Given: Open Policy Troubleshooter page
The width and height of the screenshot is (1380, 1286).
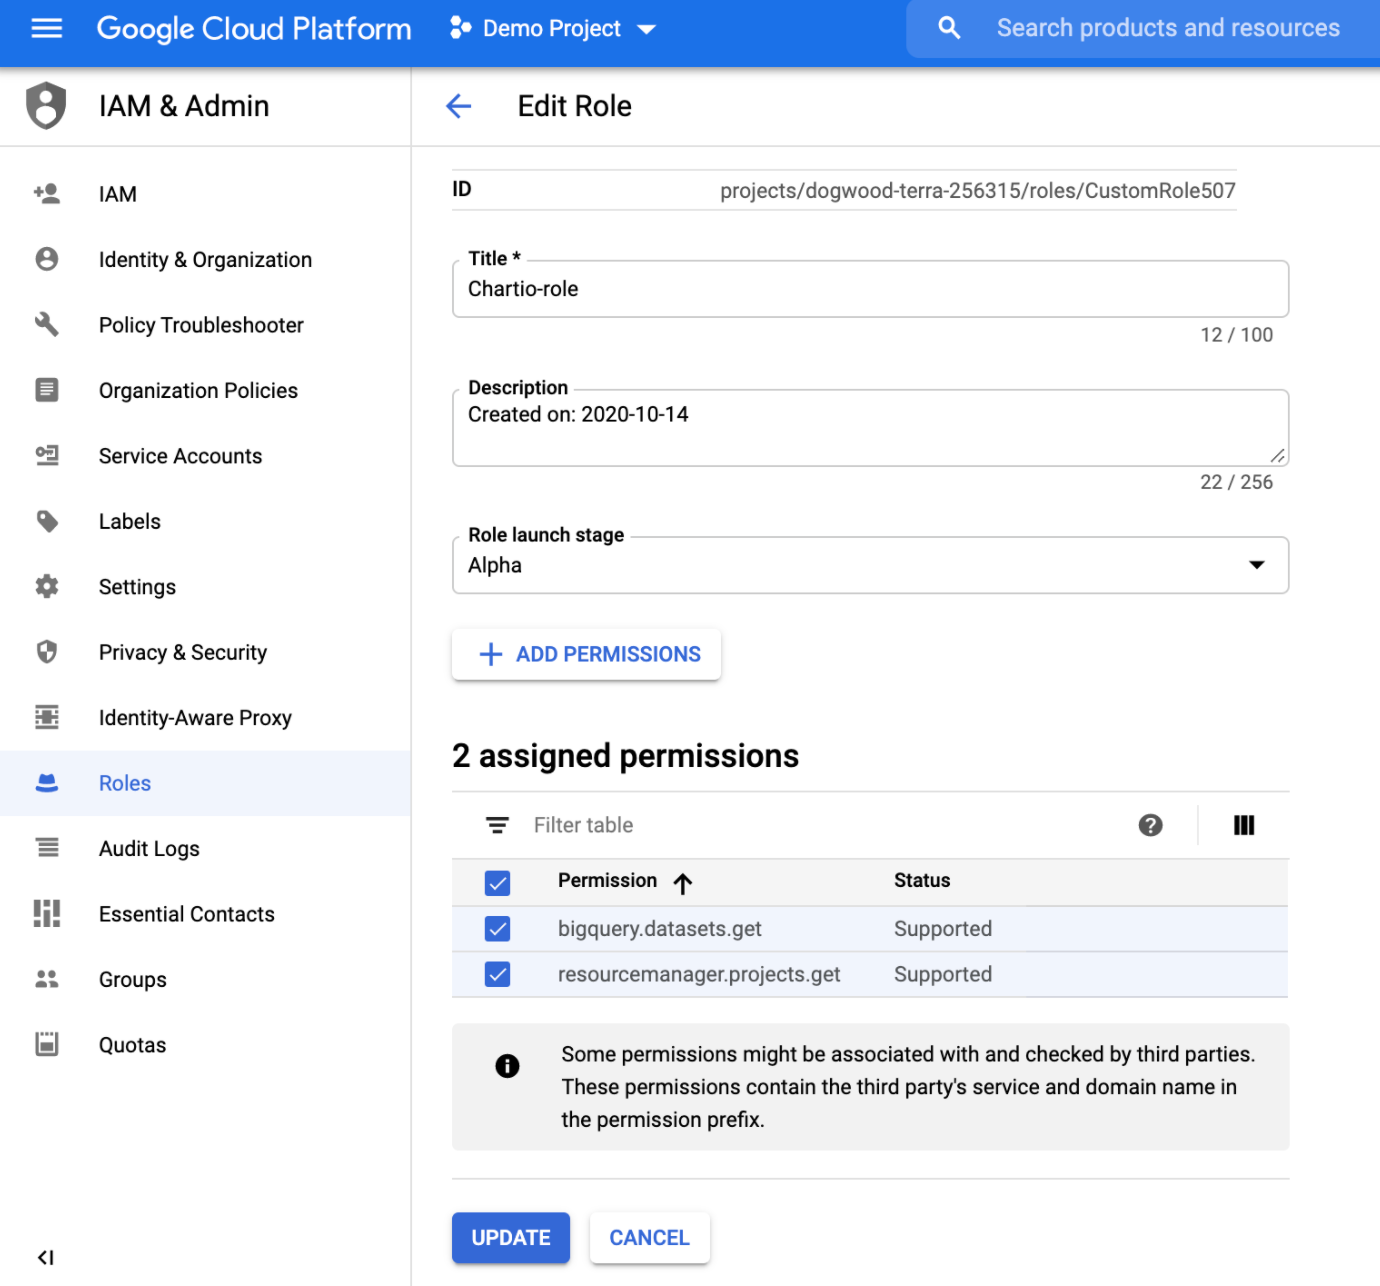Looking at the screenshot, I should [x=205, y=324].
